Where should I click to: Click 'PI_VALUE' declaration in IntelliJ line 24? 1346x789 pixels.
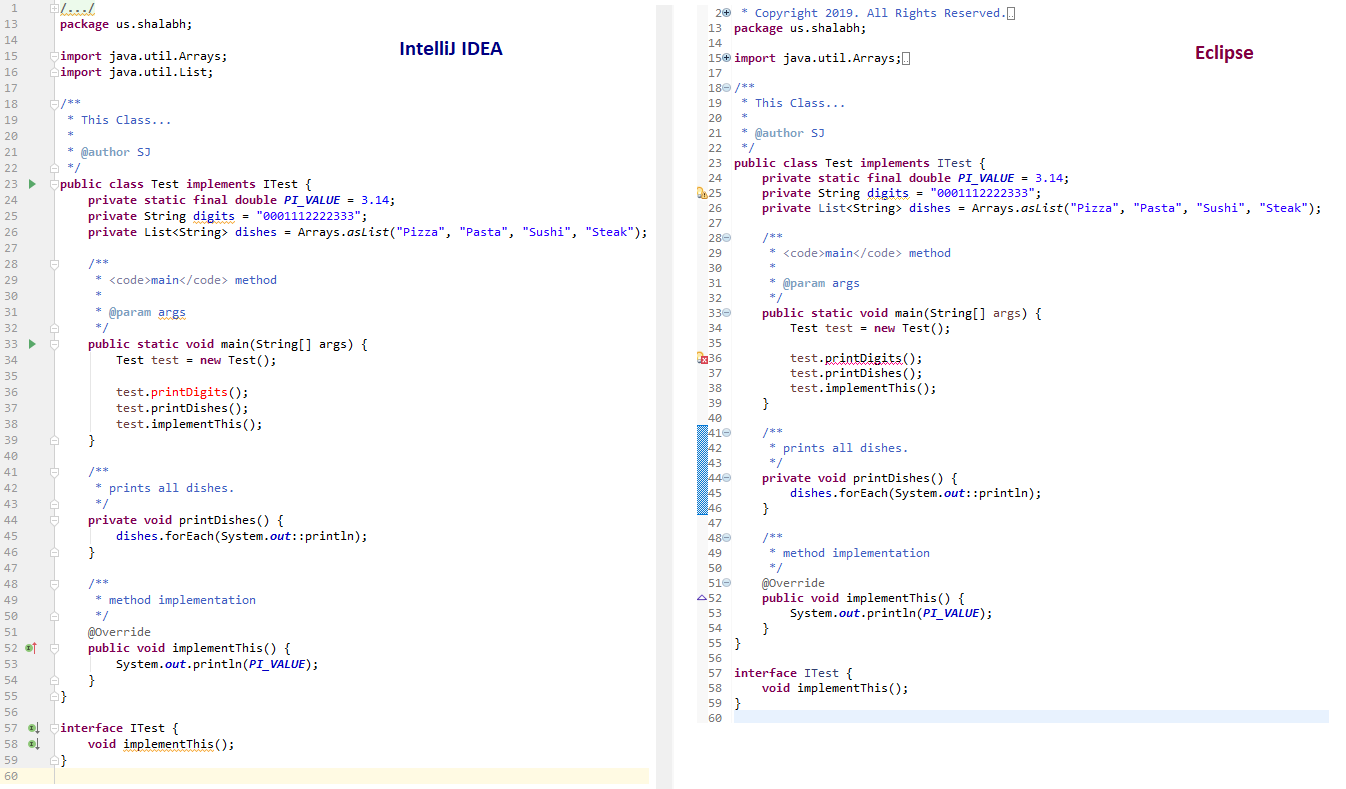coord(312,200)
